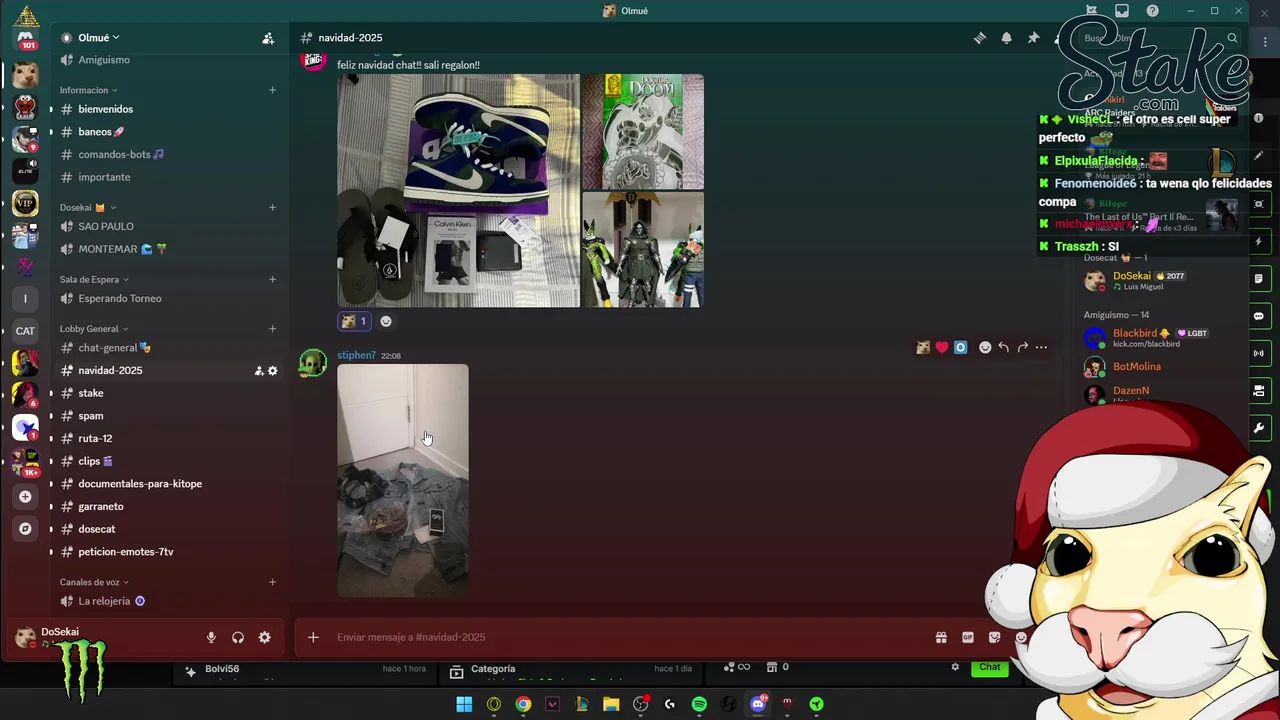Collapse the Informacion category
This screenshot has height=720, width=1280.
click(x=88, y=90)
